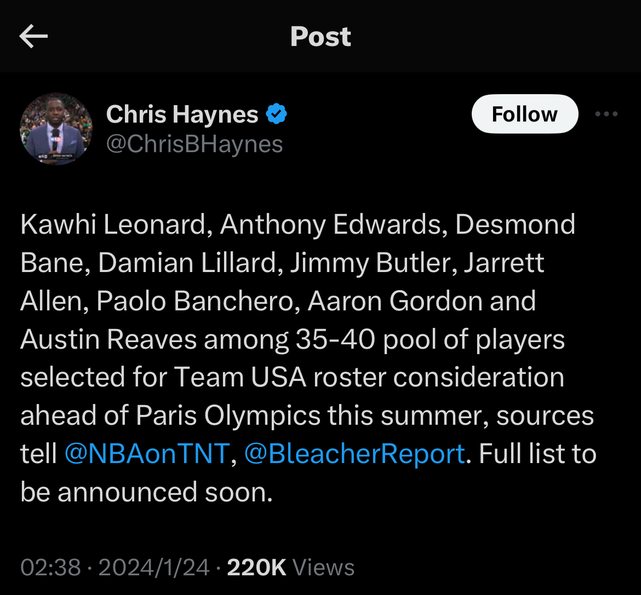Click the blue verified badge
The width and height of the screenshot is (641, 595).
pos(278,114)
